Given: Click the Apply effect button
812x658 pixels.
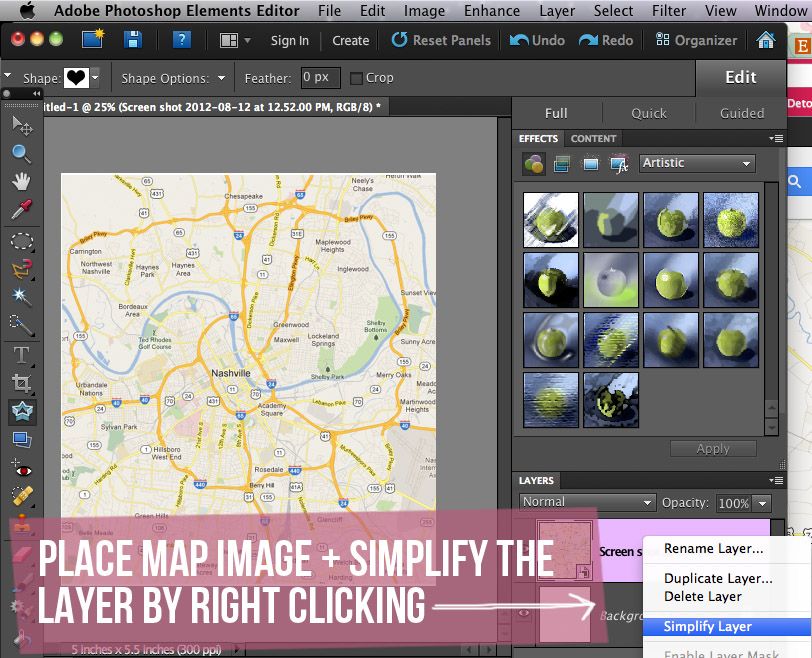Looking at the screenshot, I should [713, 448].
